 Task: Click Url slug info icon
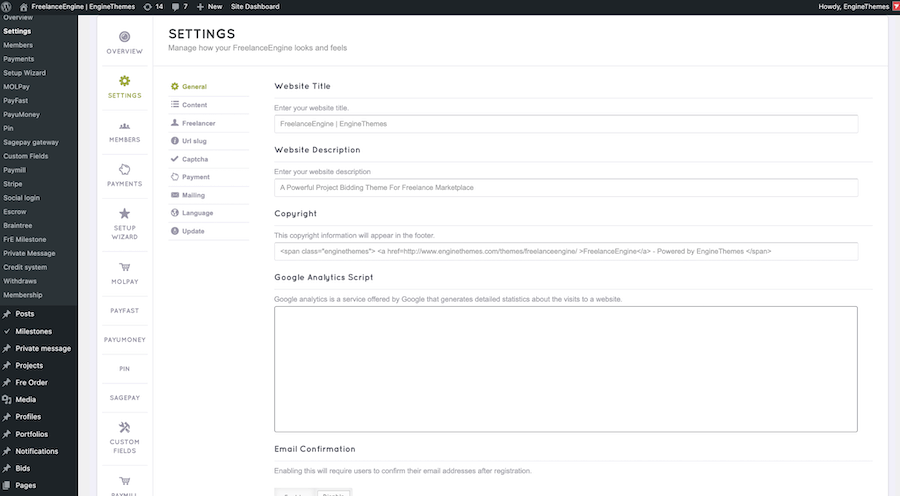click(x=175, y=141)
